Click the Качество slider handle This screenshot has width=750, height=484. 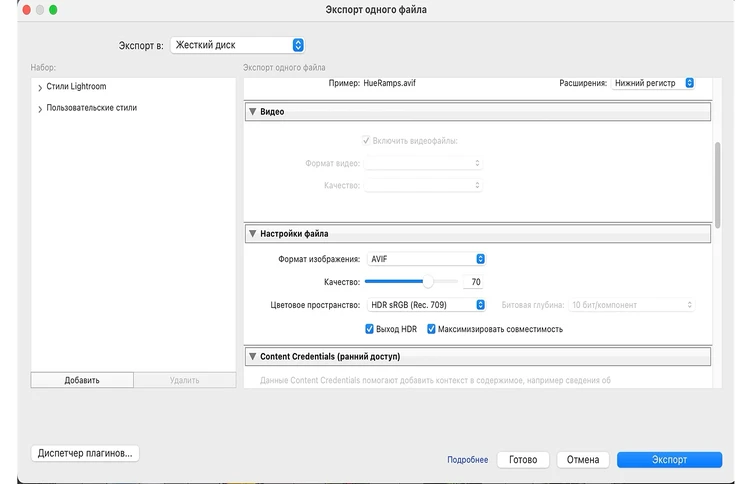429,282
